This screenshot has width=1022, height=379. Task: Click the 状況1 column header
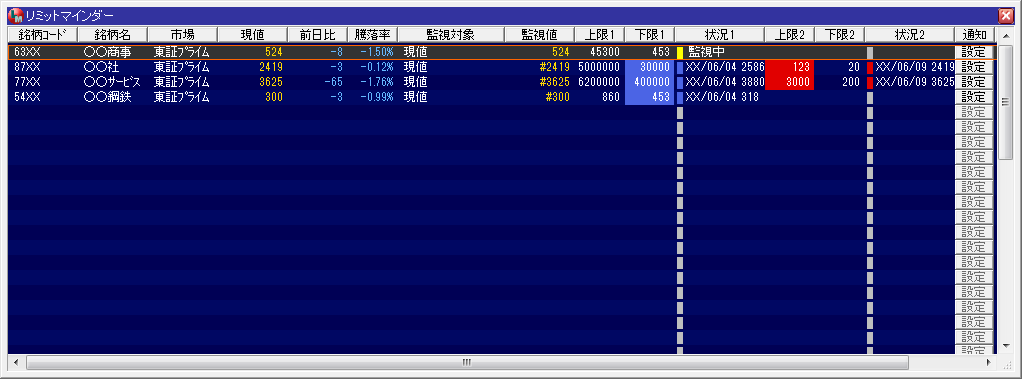(x=720, y=35)
